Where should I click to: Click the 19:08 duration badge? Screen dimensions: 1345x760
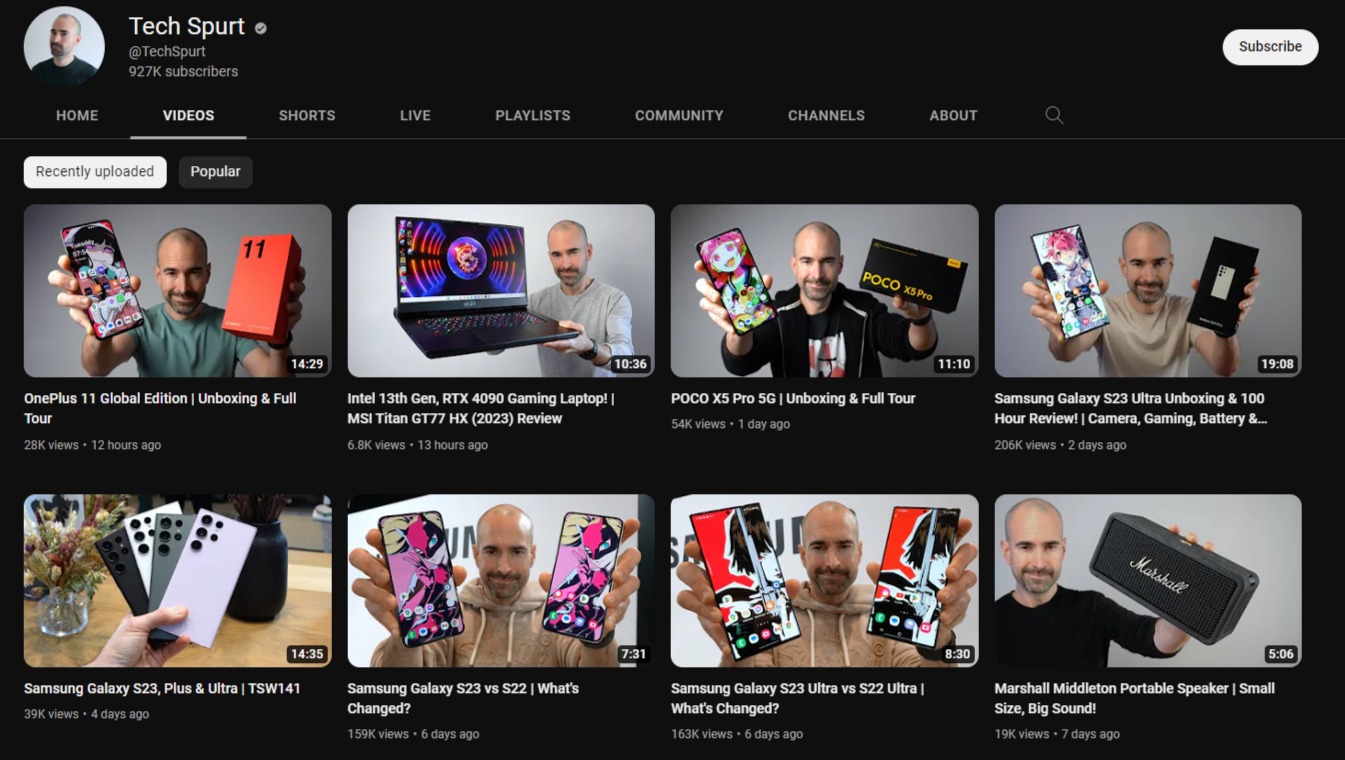pyautogui.click(x=1277, y=364)
